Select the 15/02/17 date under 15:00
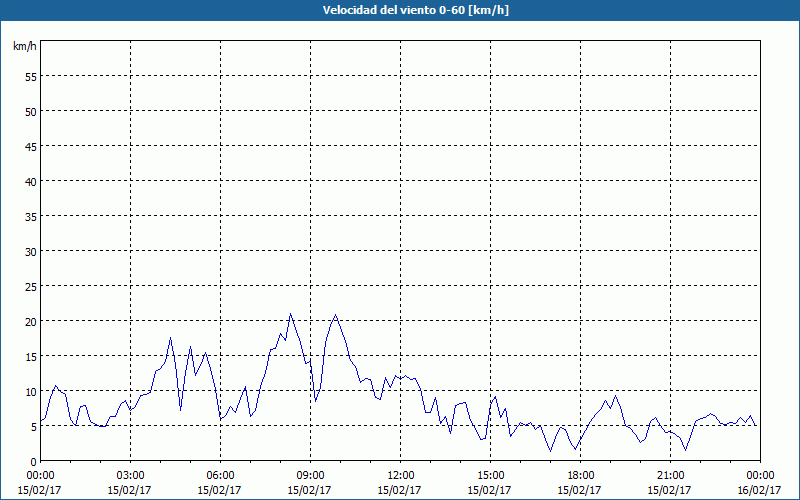The height and width of the screenshot is (500, 800). (x=489, y=490)
